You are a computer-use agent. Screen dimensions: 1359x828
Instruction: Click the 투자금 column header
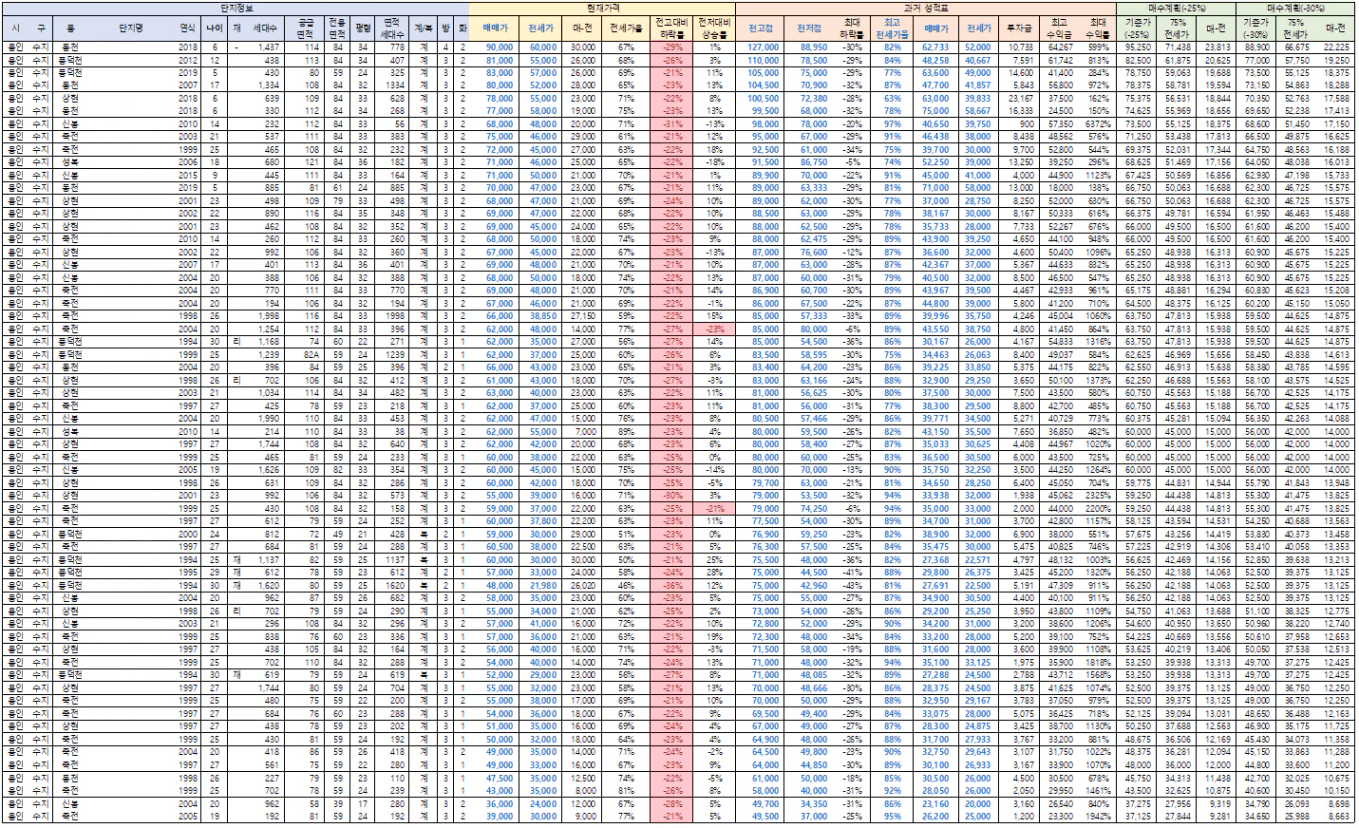pyautogui.click(x=1019, y=28)
